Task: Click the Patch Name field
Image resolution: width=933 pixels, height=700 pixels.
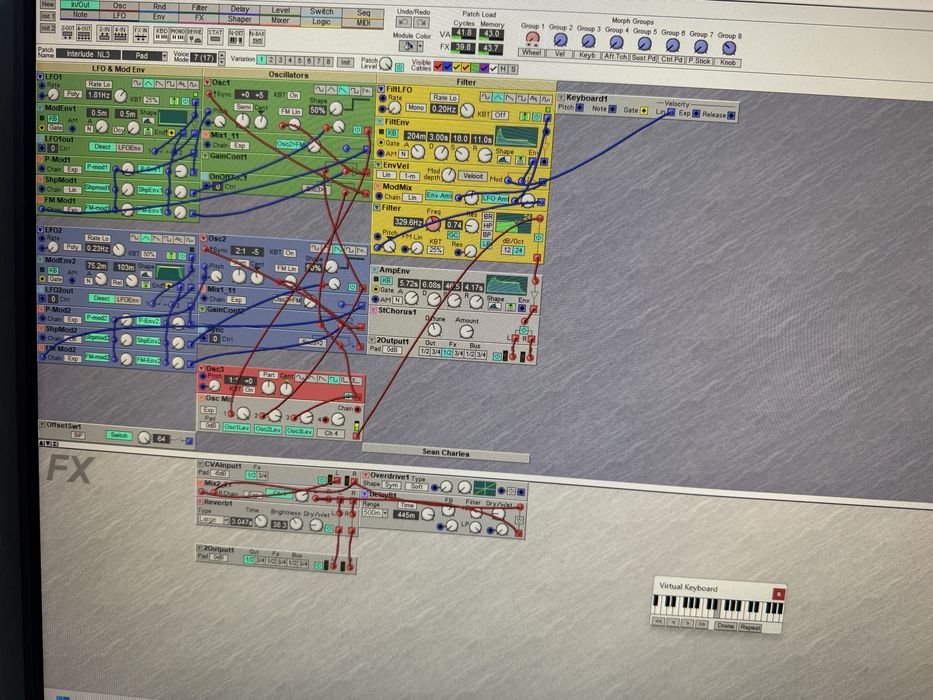Action: coord(88,54)
